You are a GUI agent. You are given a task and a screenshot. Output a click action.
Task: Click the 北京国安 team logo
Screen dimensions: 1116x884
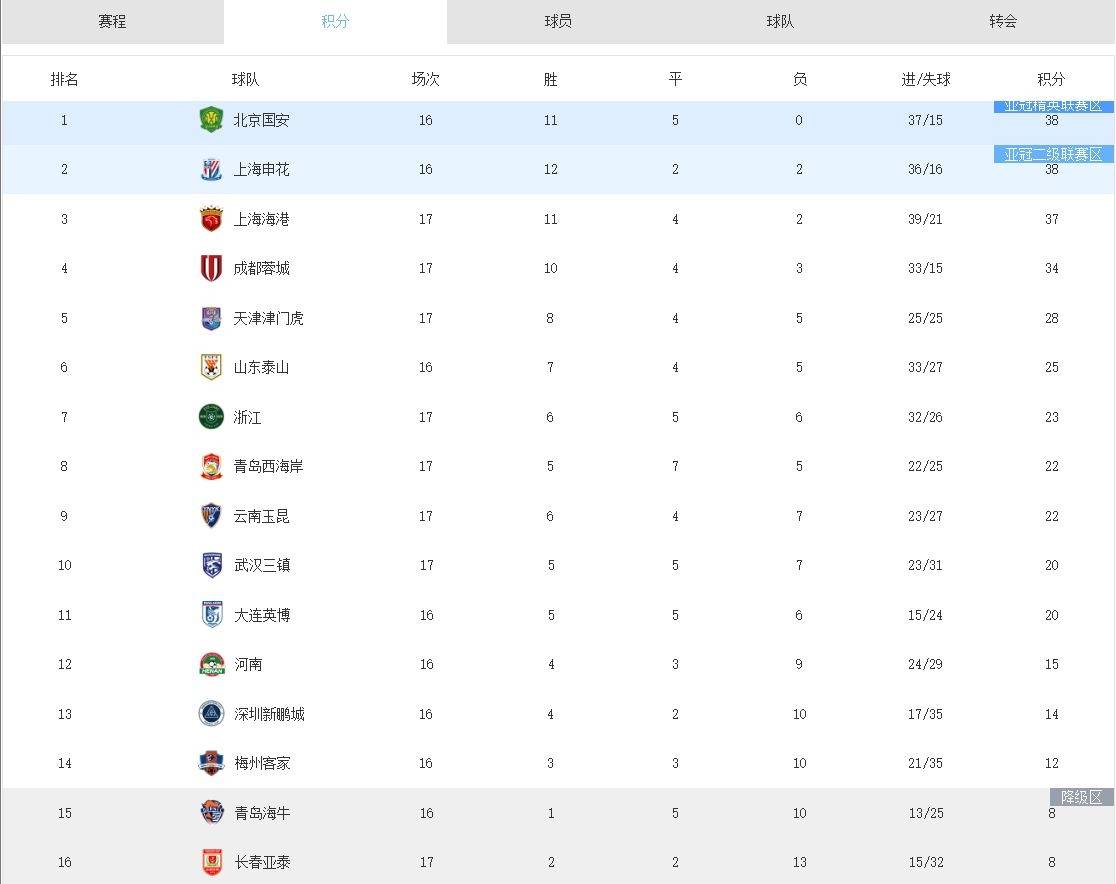click(x=211, y=120)
